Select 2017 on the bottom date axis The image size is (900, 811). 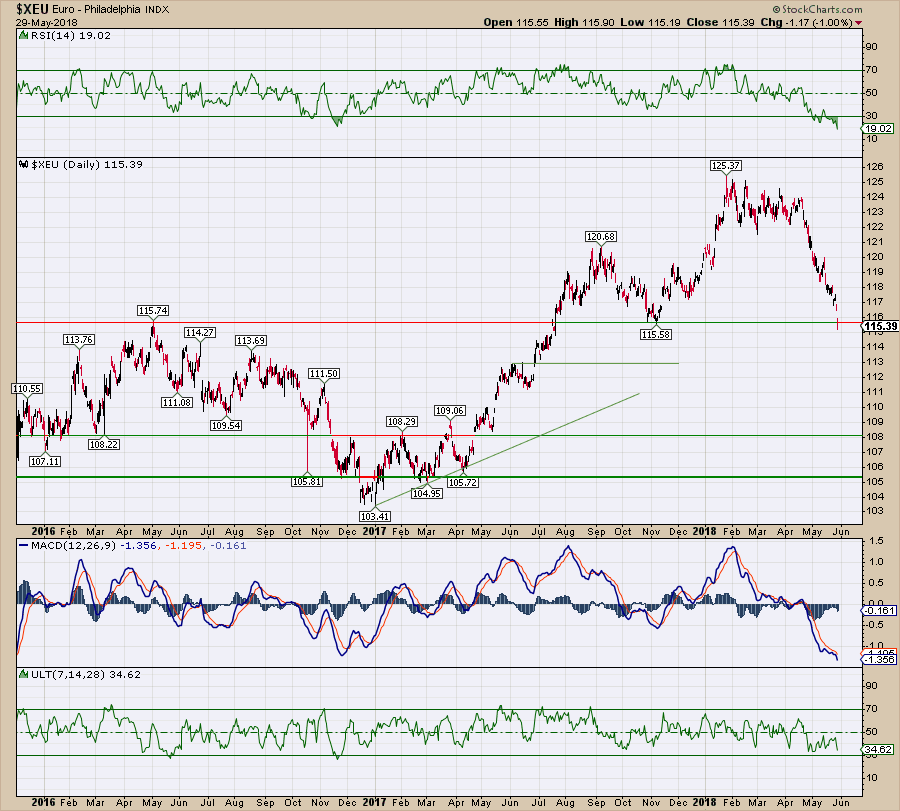pos(374,801)
